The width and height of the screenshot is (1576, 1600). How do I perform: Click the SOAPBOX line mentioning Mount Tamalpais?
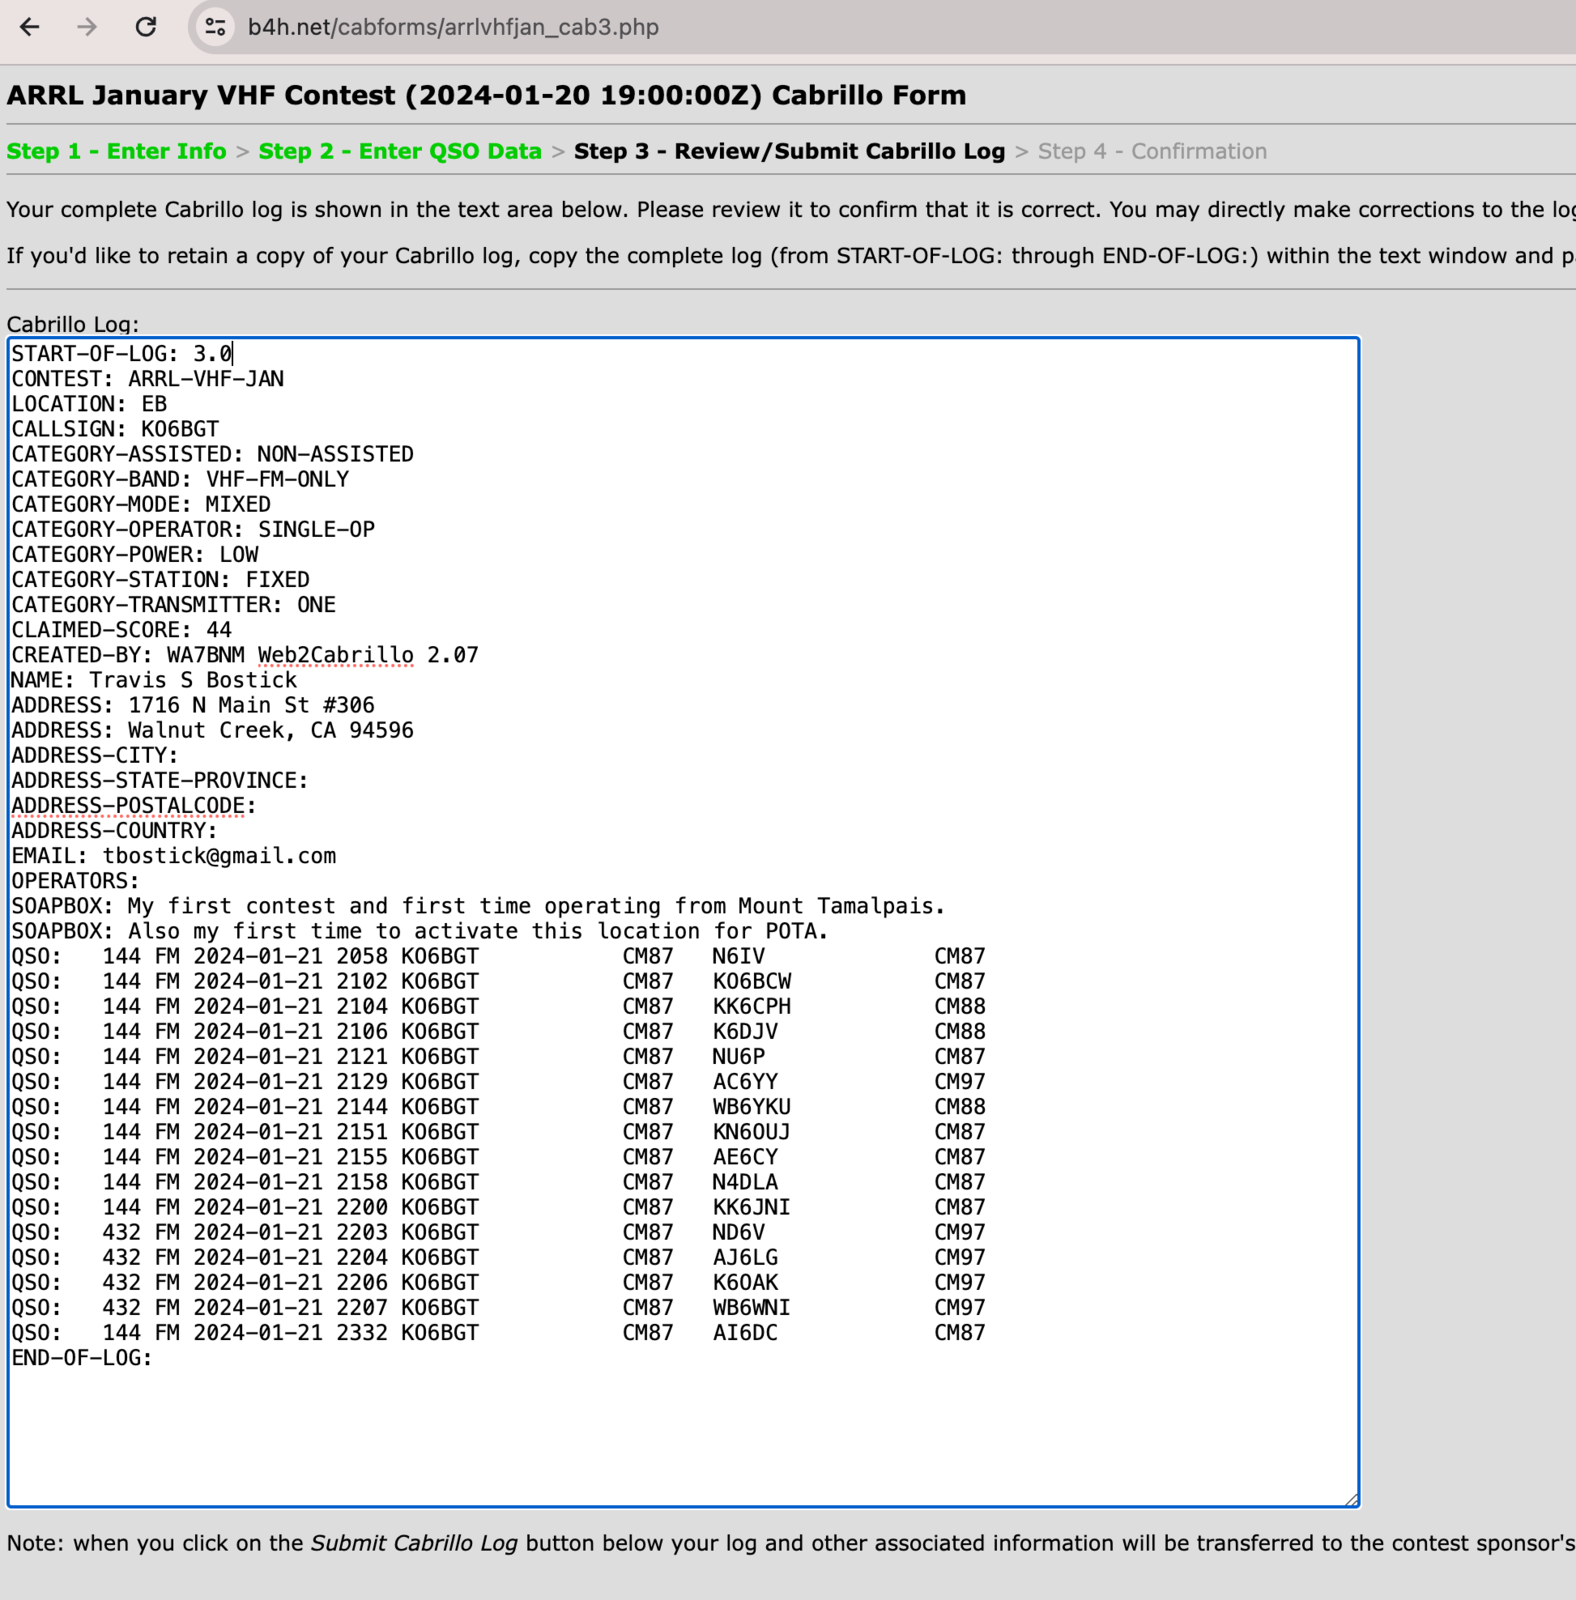478,906
